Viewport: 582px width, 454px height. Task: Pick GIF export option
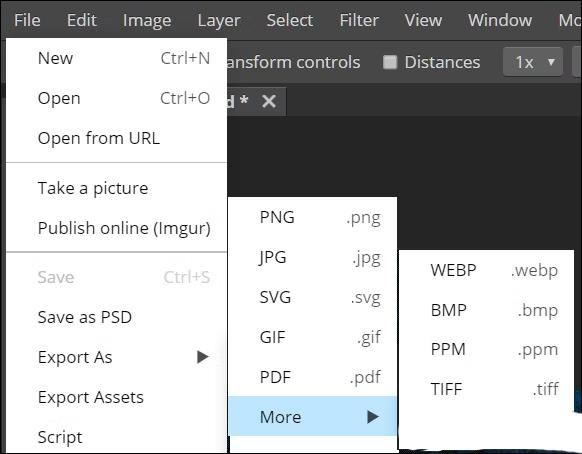[313, 337]
